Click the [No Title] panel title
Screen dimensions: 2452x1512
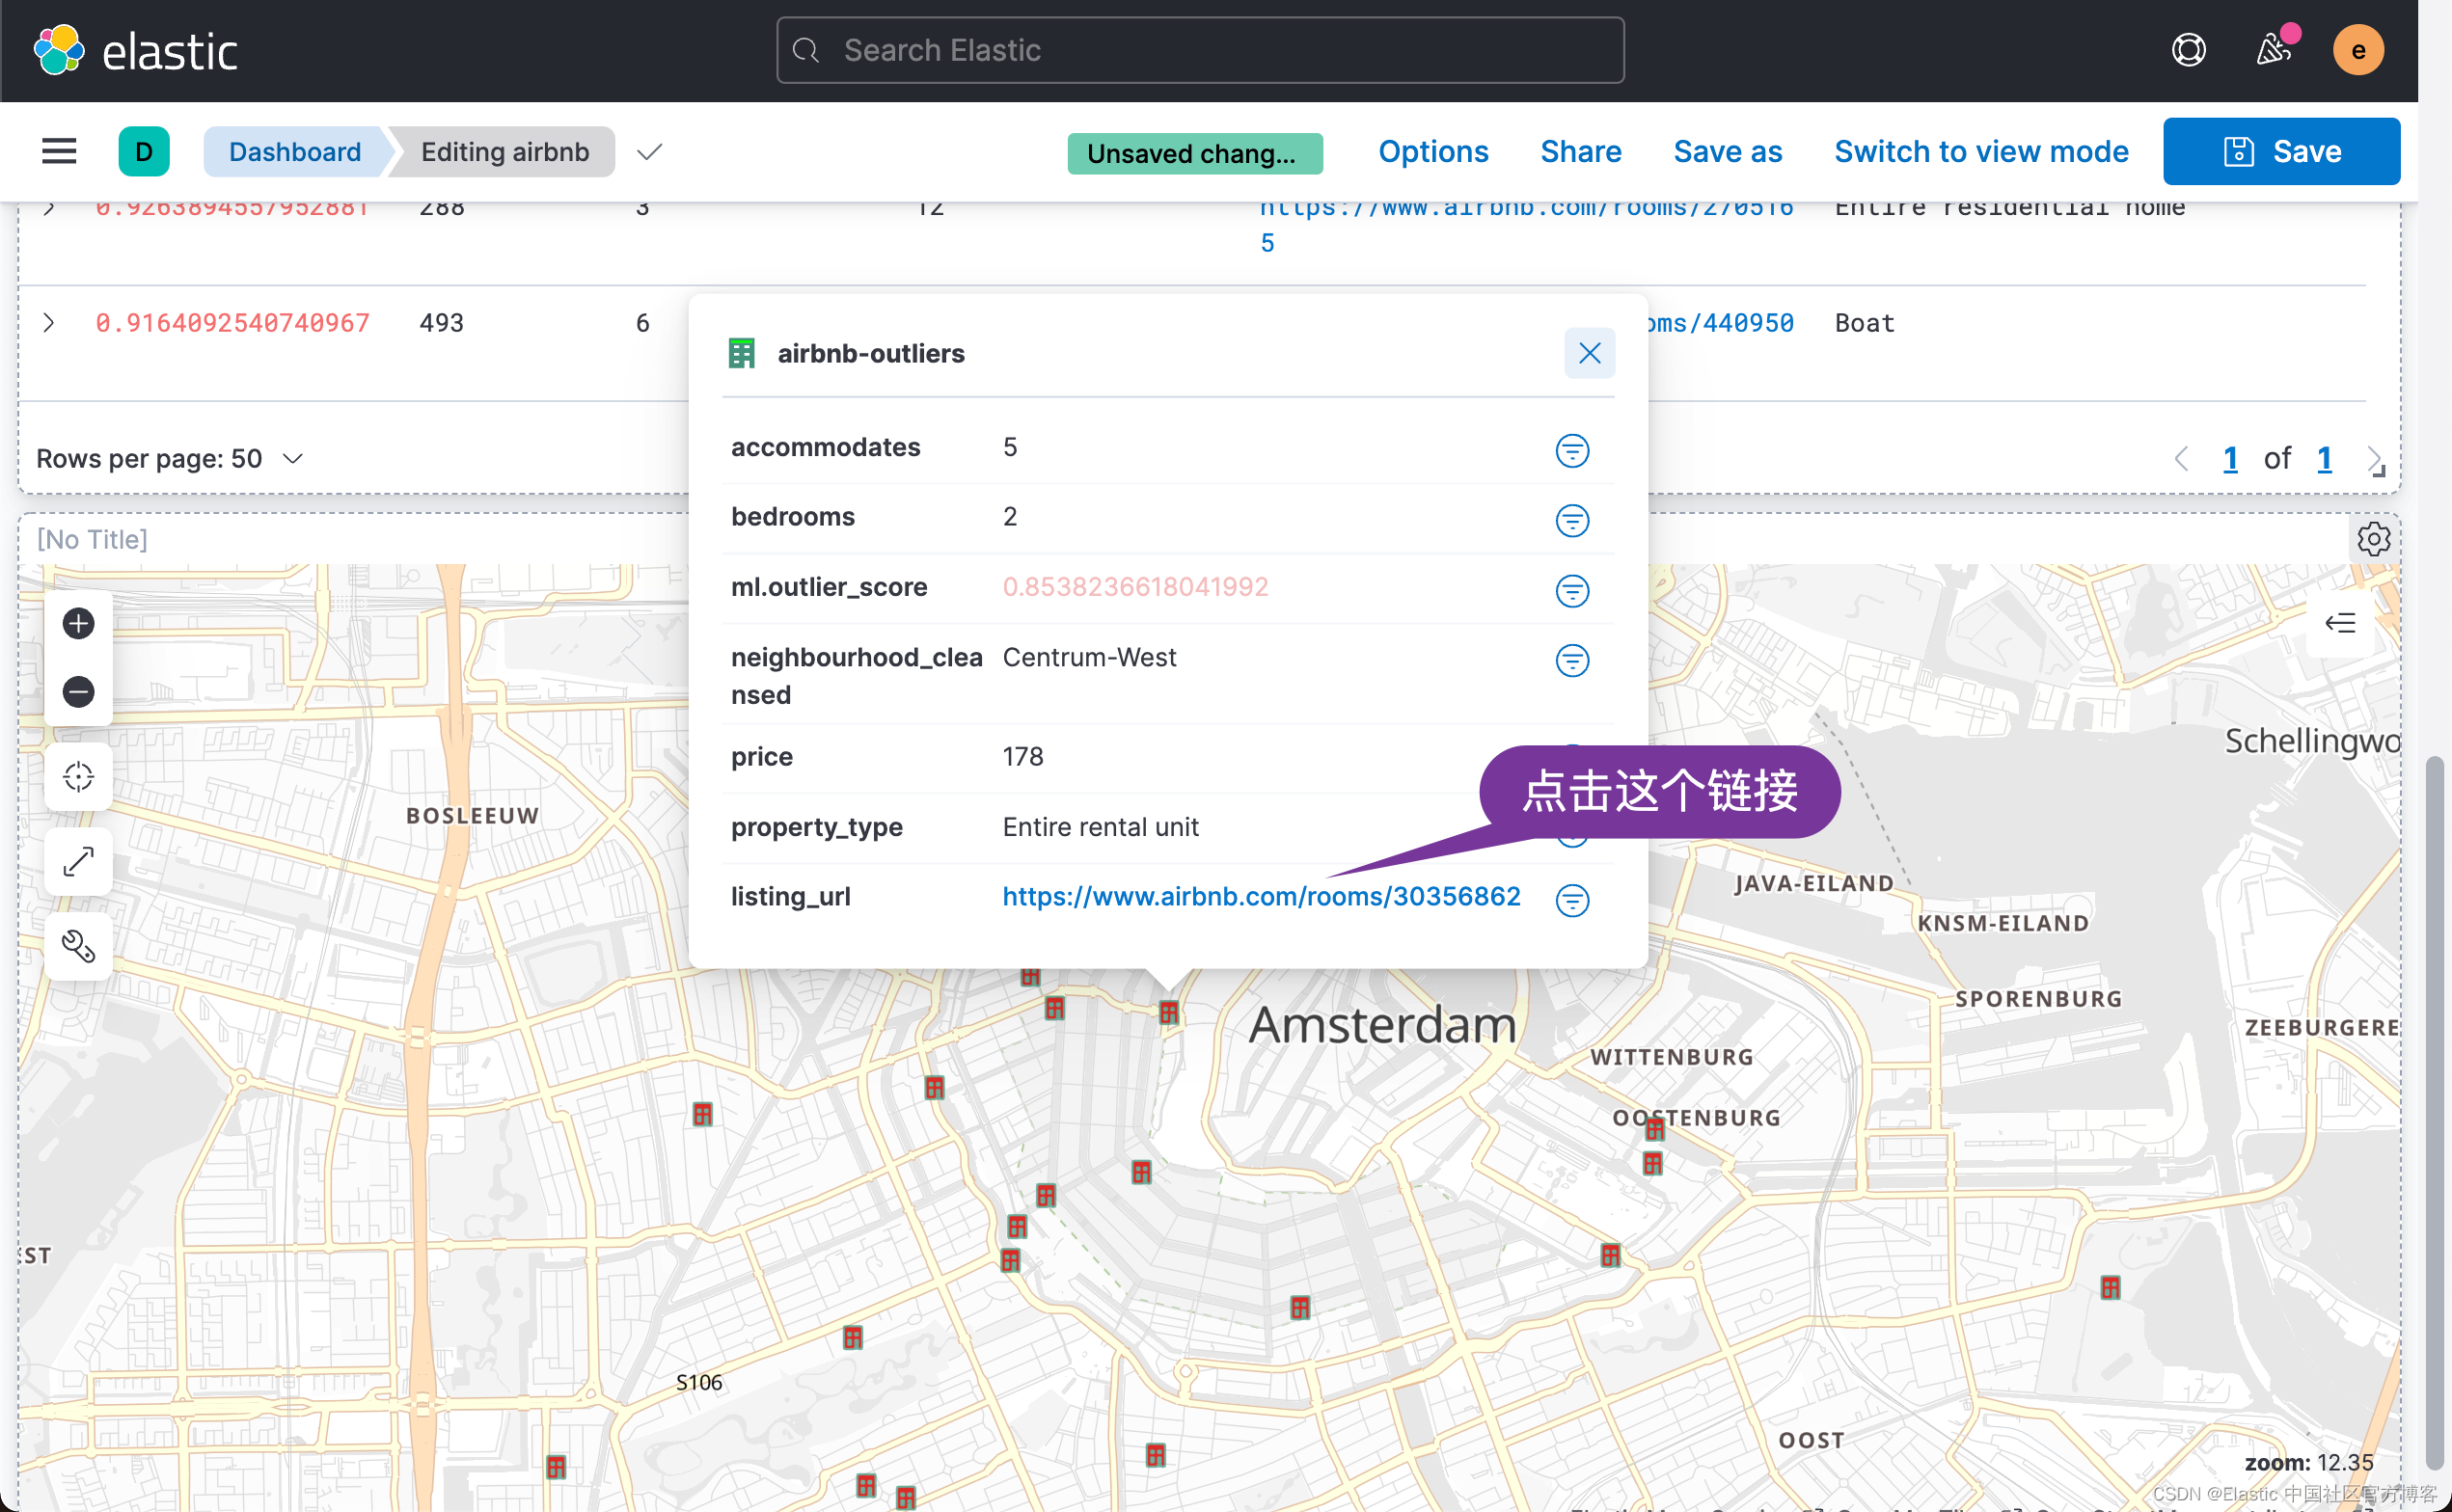(92, 540)
